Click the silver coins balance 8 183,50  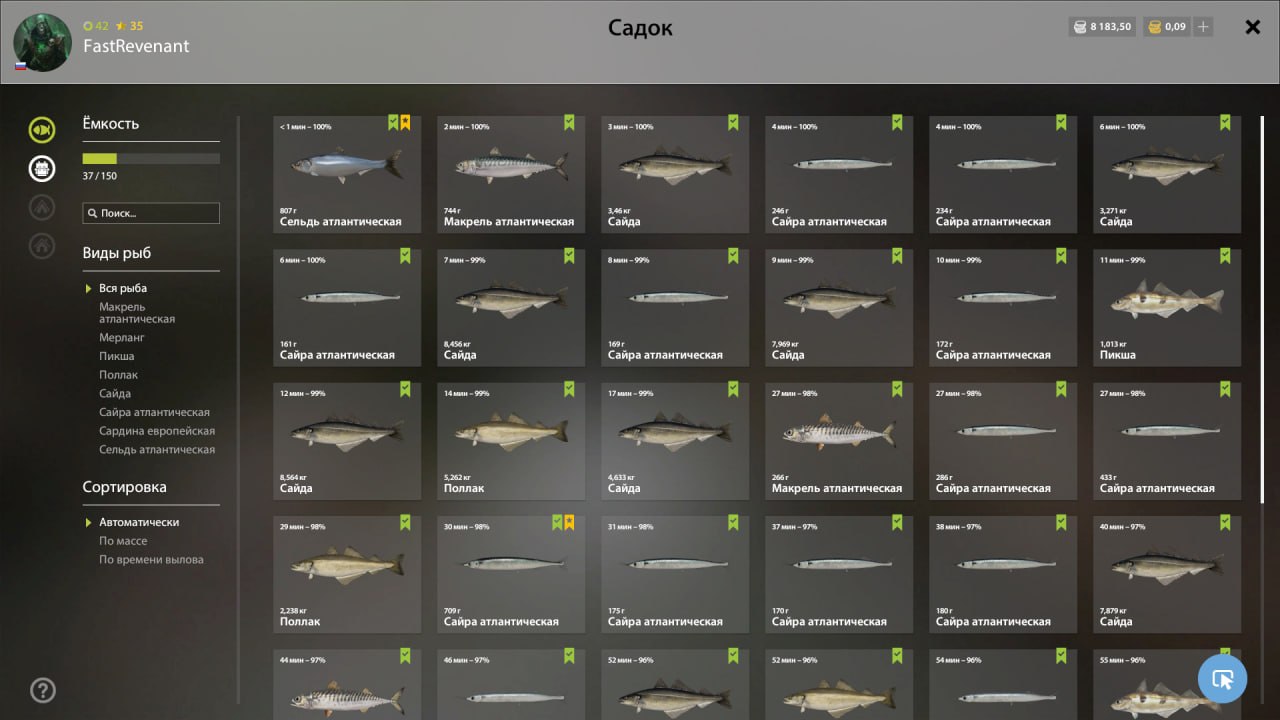1102,27
